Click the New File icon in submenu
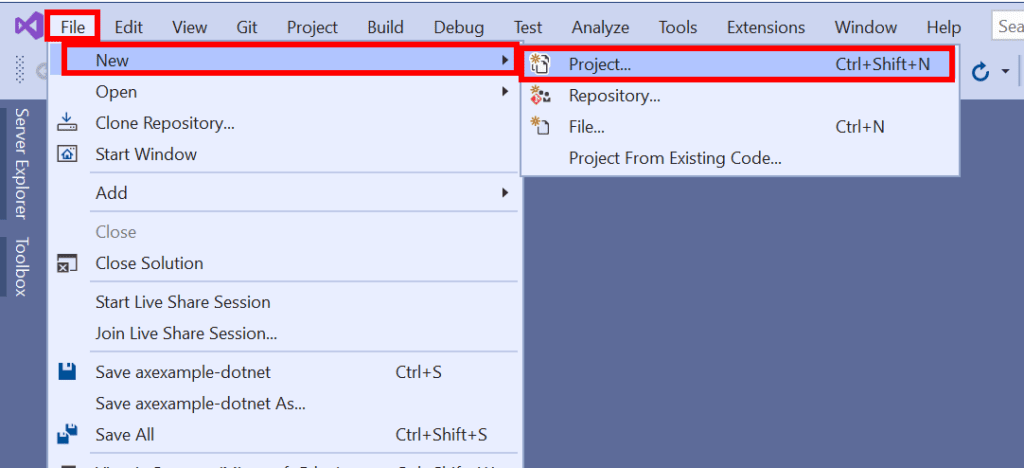The height and width of the screenshot is (468, 1024). tap(540, 127)
